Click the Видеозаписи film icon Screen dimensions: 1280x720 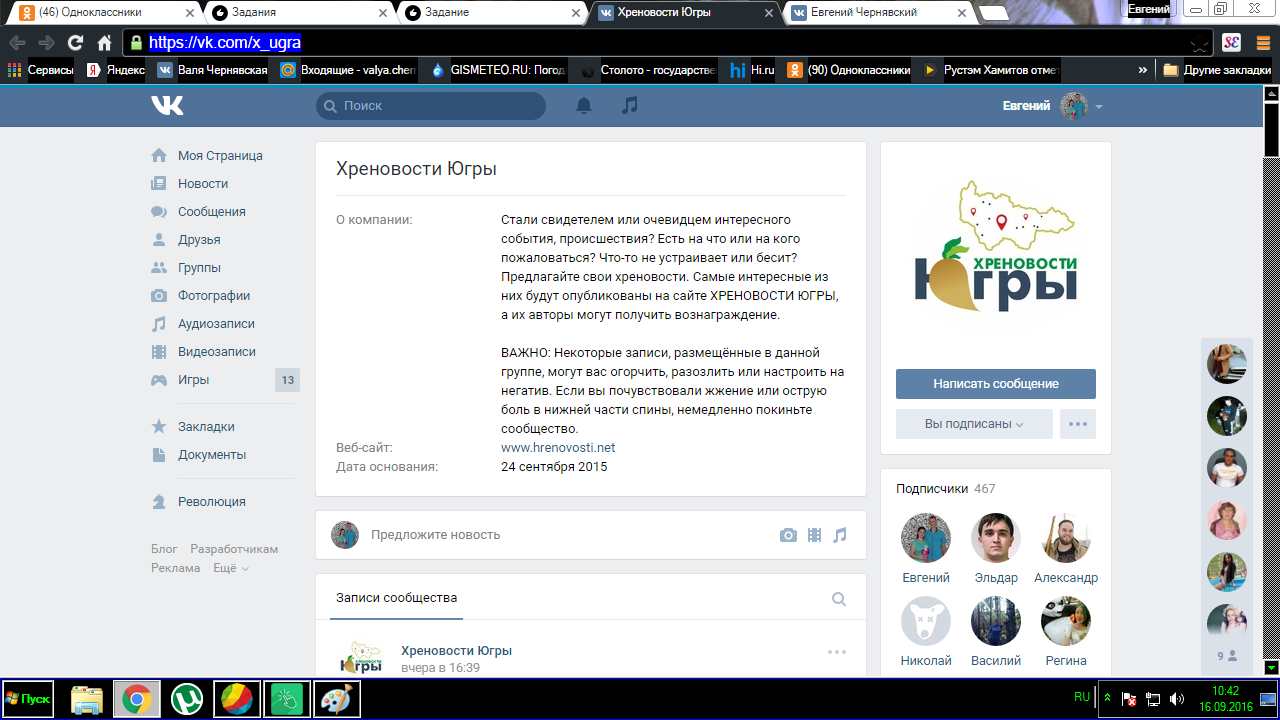[x=159, y=352]
